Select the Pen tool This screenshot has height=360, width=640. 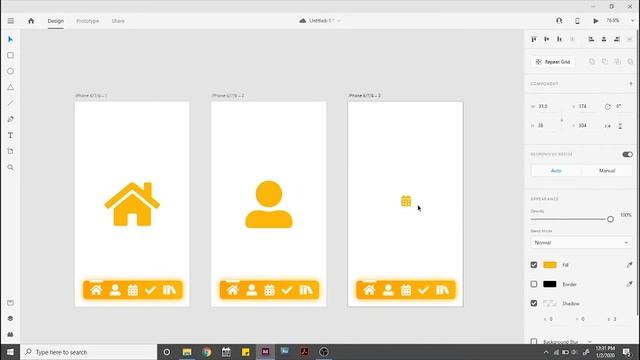pyautogui.click(x=10, y=119)
